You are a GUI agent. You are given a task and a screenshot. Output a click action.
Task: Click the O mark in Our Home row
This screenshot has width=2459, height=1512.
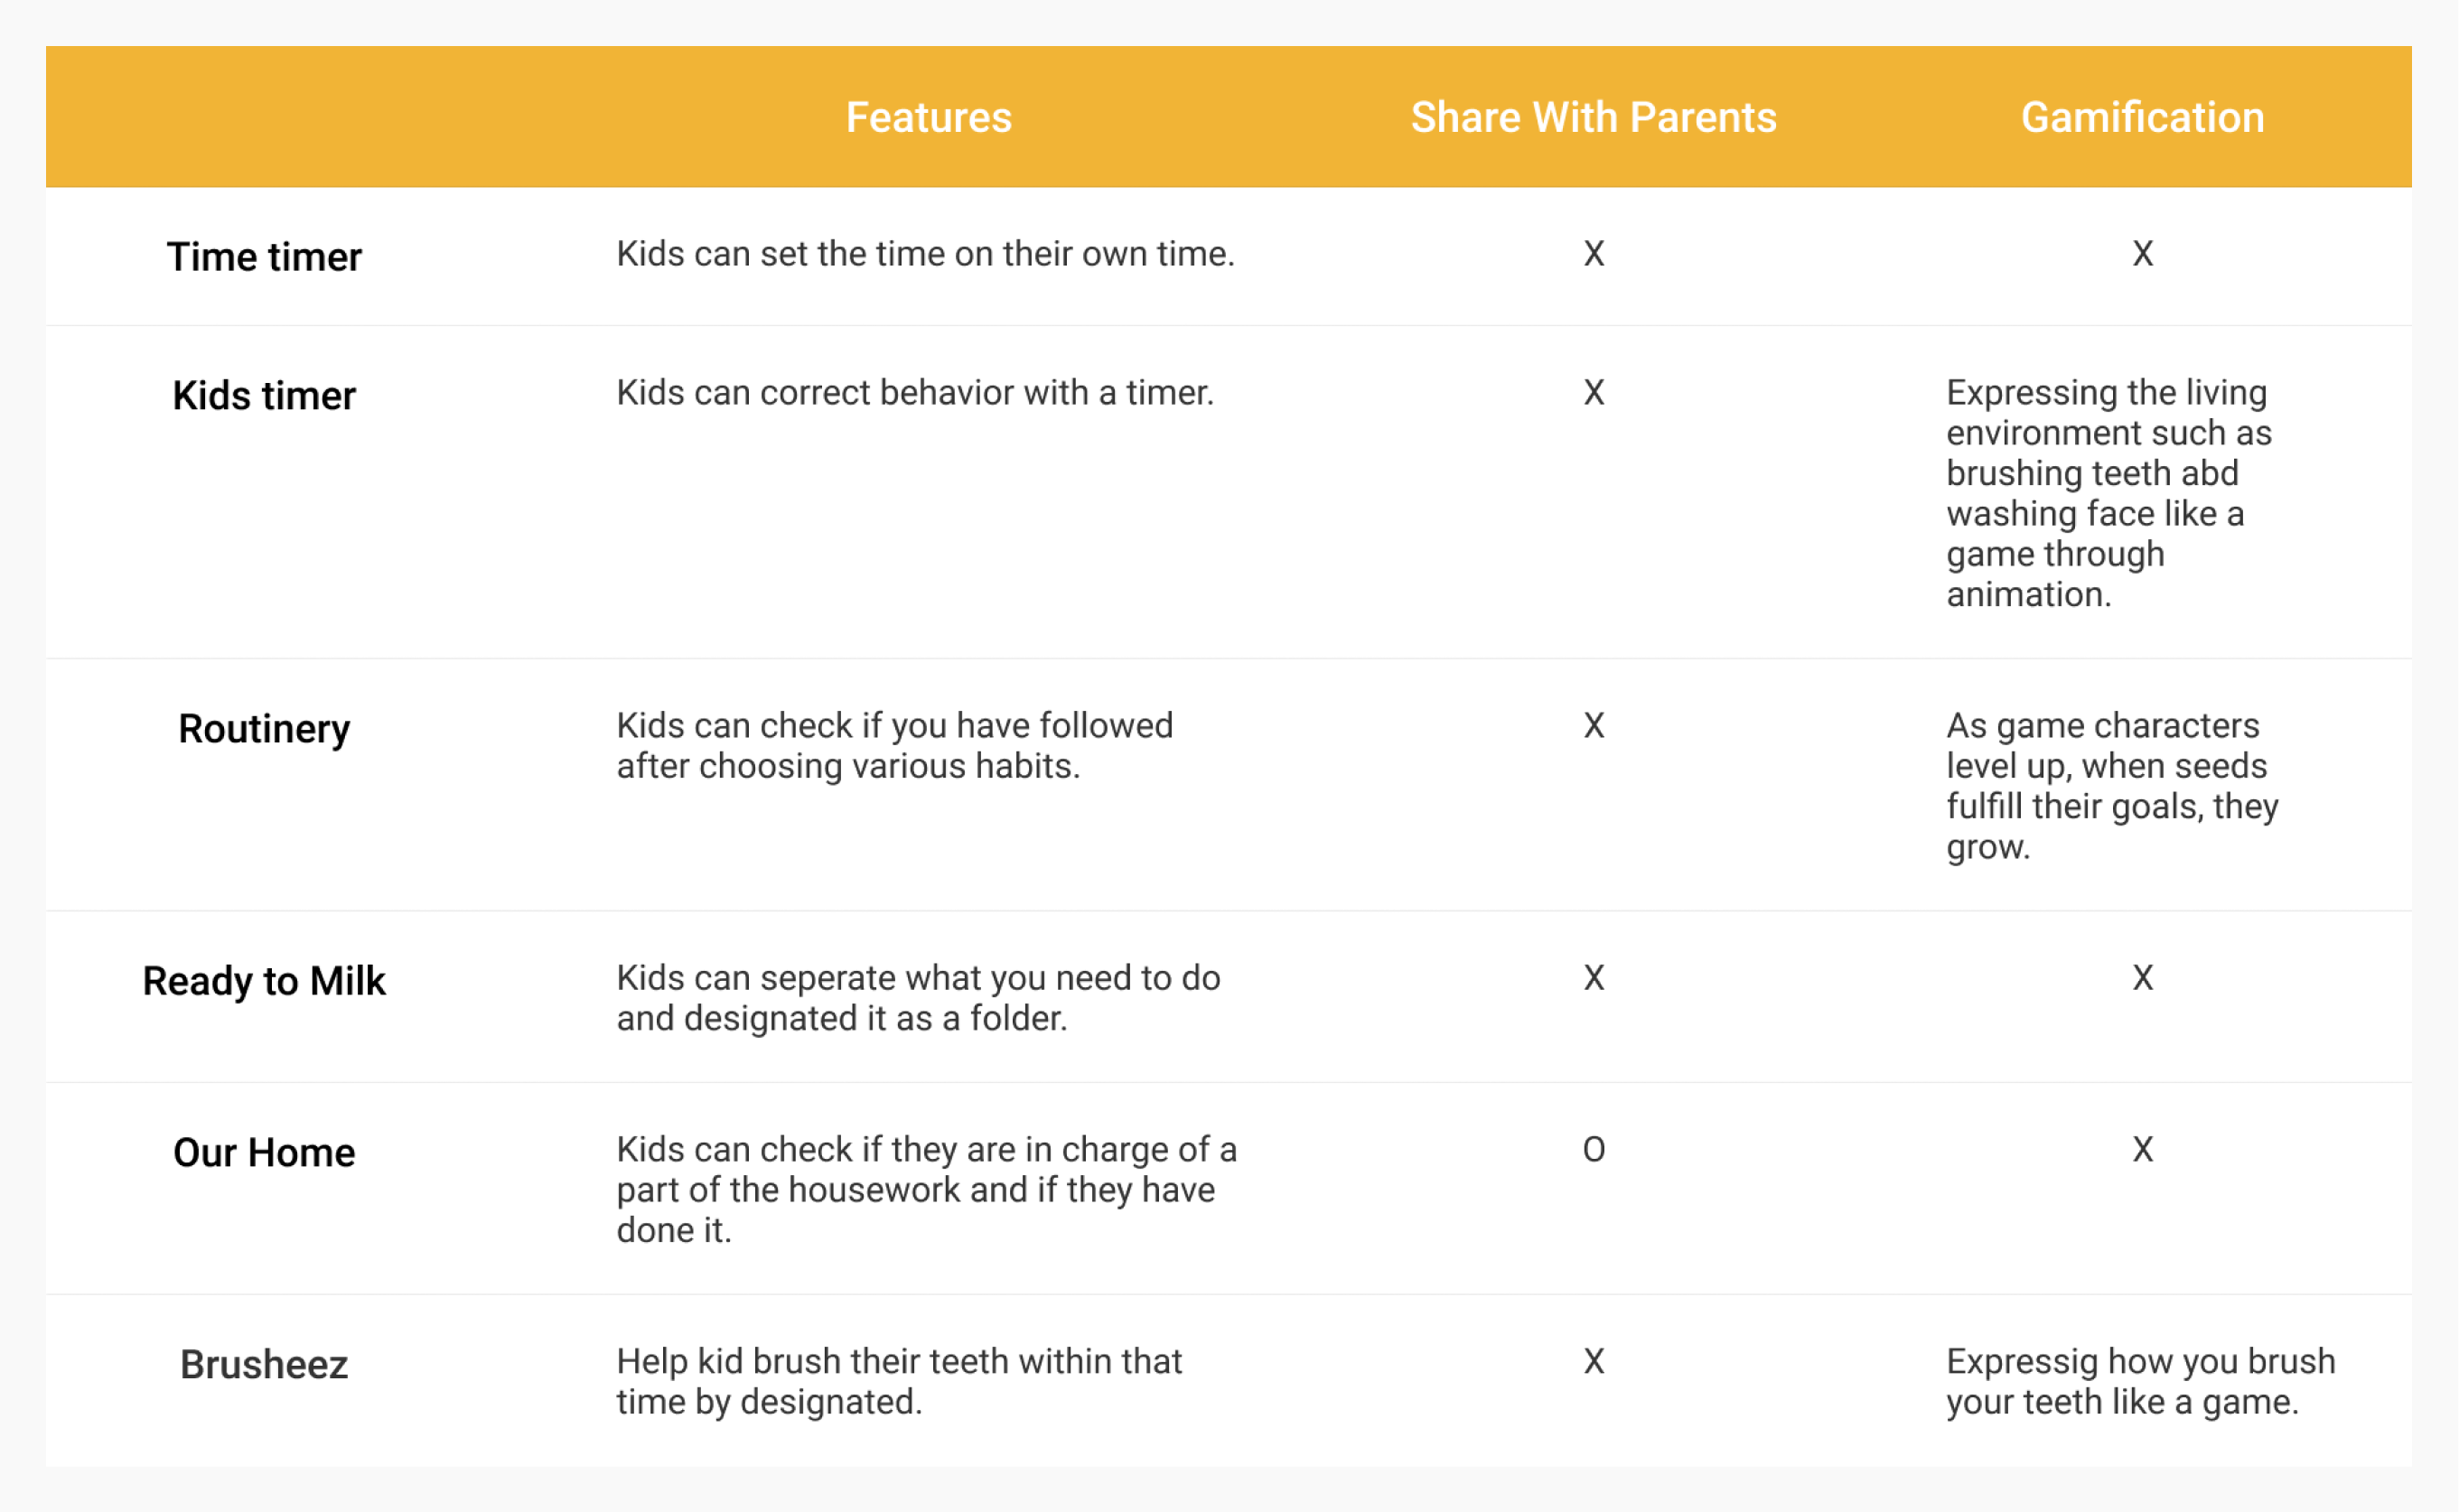1594,1150
